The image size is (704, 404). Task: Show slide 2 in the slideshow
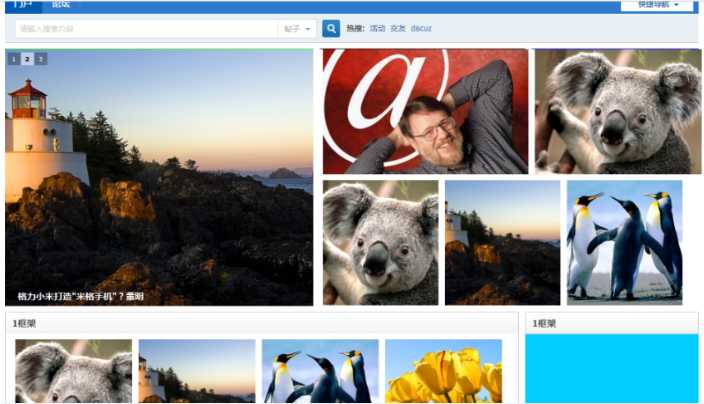(x=27, y=59)
